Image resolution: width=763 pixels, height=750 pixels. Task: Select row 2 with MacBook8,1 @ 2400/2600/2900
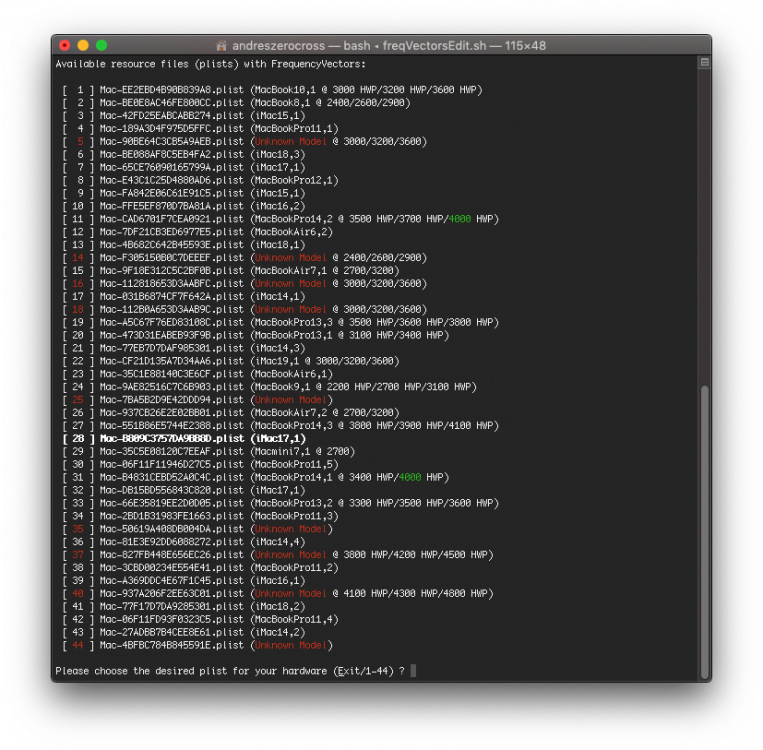coord(236,103)
